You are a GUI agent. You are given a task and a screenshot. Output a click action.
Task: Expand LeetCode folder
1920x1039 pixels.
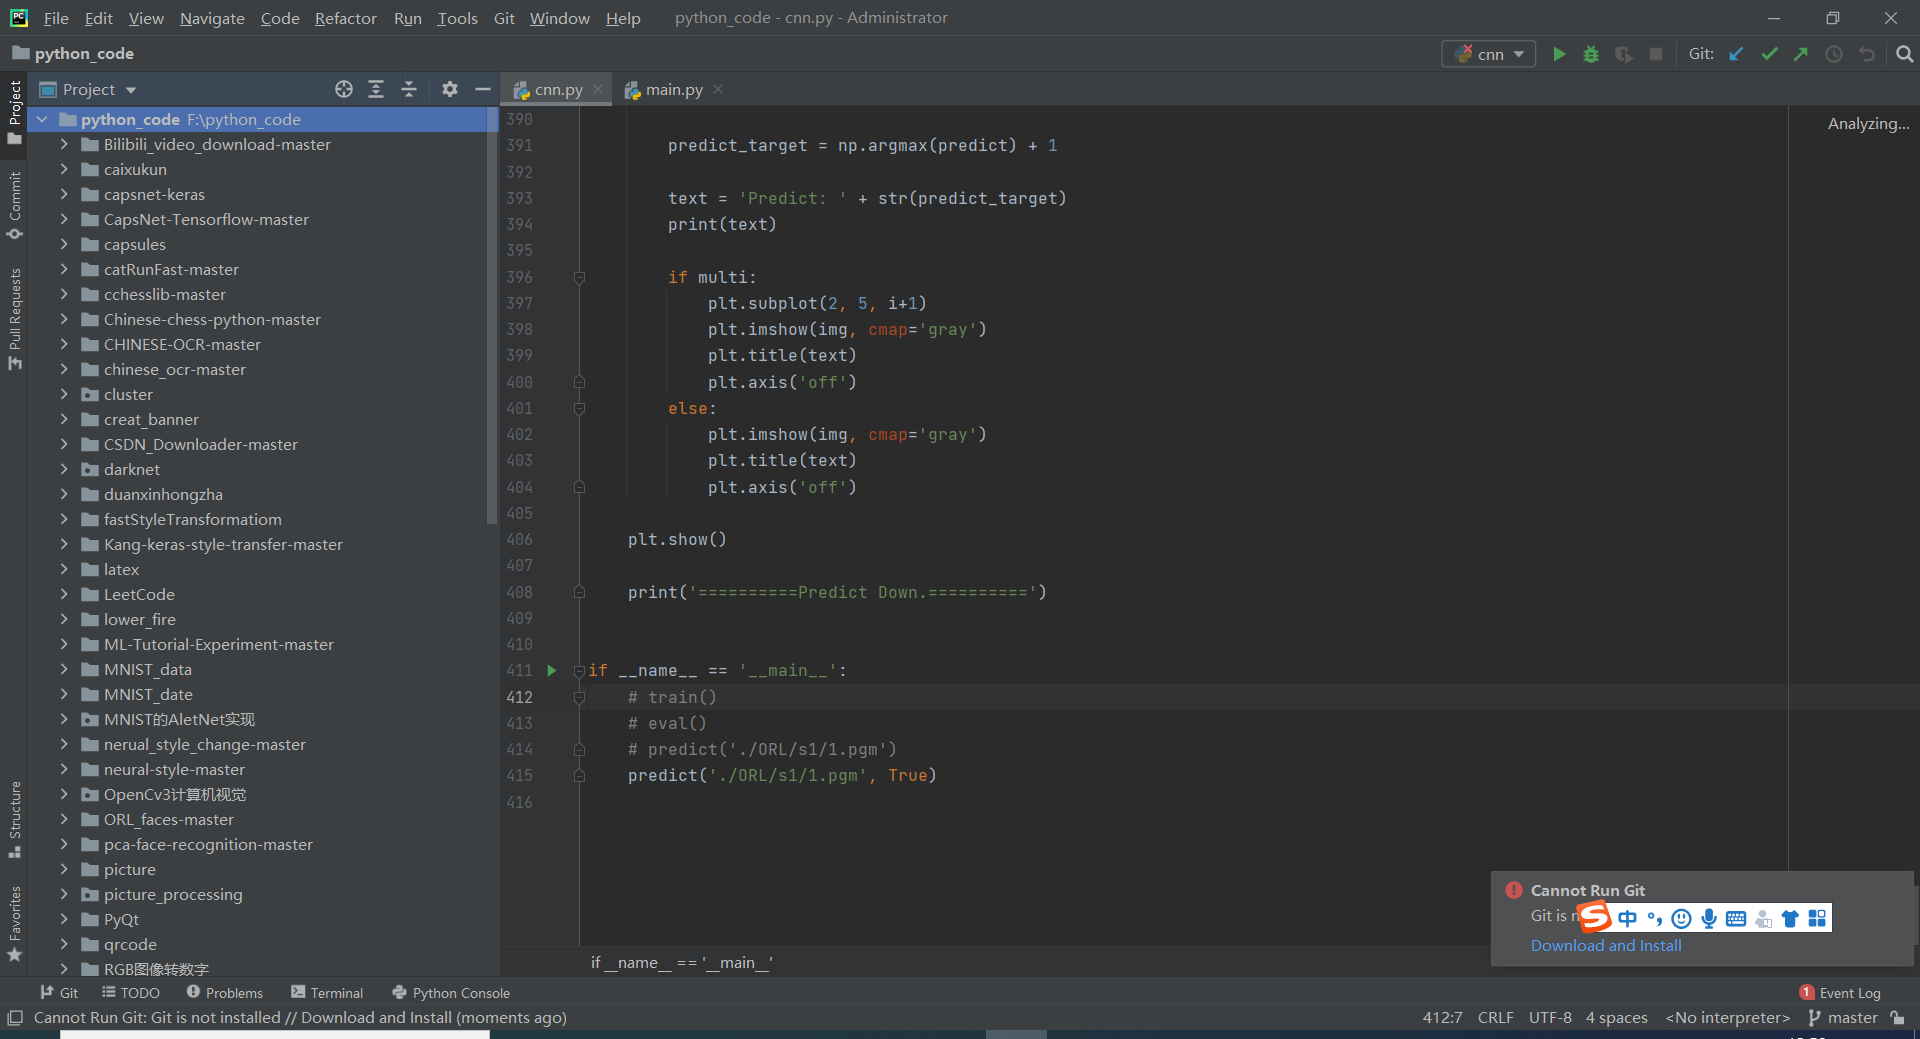tap(64, 594)
